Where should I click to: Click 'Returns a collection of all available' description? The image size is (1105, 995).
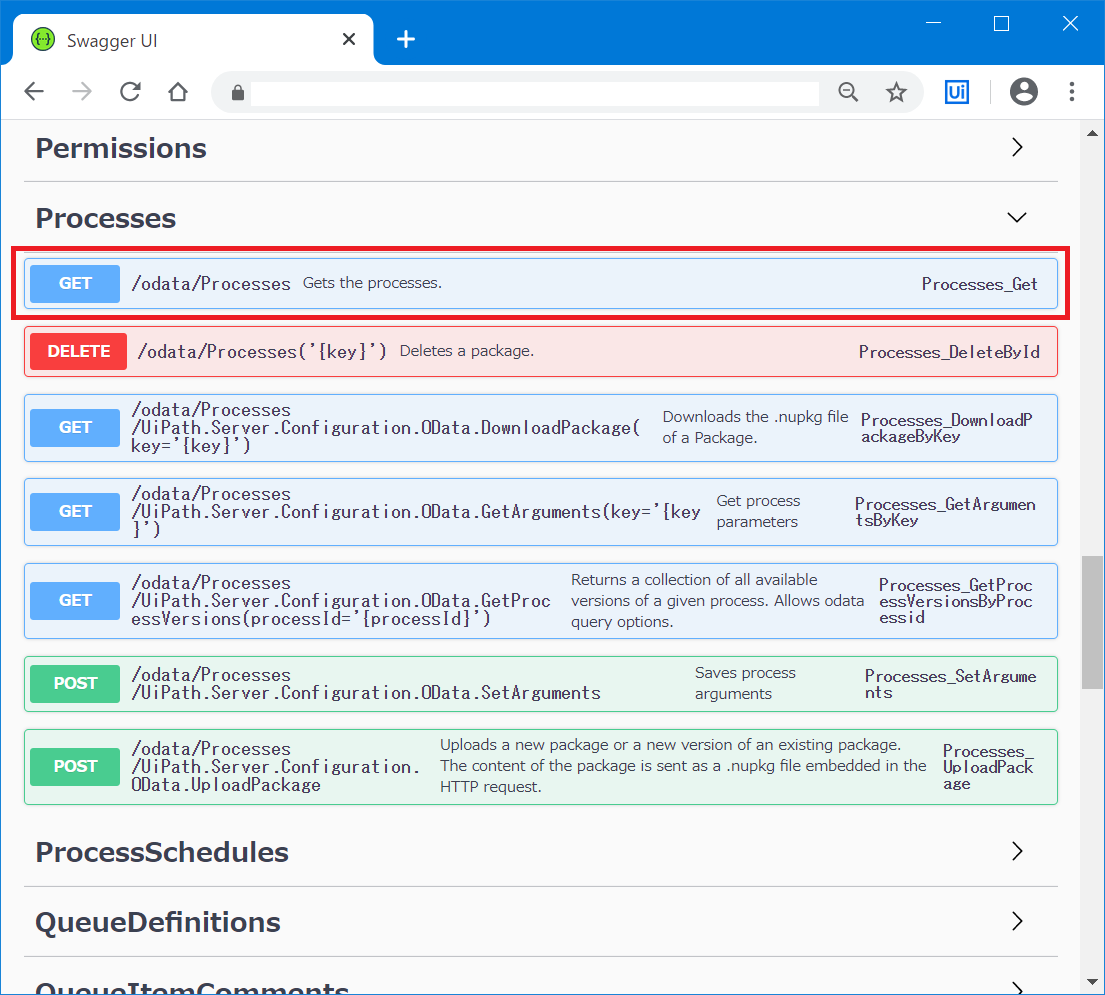pyautogui.click(x=717, y=600)
